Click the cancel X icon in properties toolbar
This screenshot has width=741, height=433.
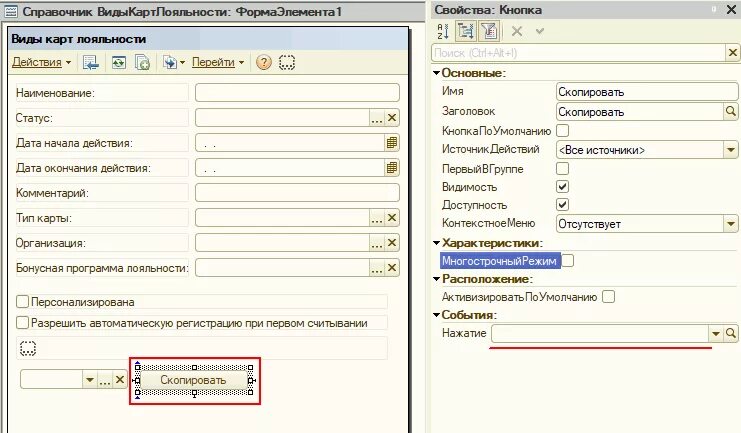517,32
